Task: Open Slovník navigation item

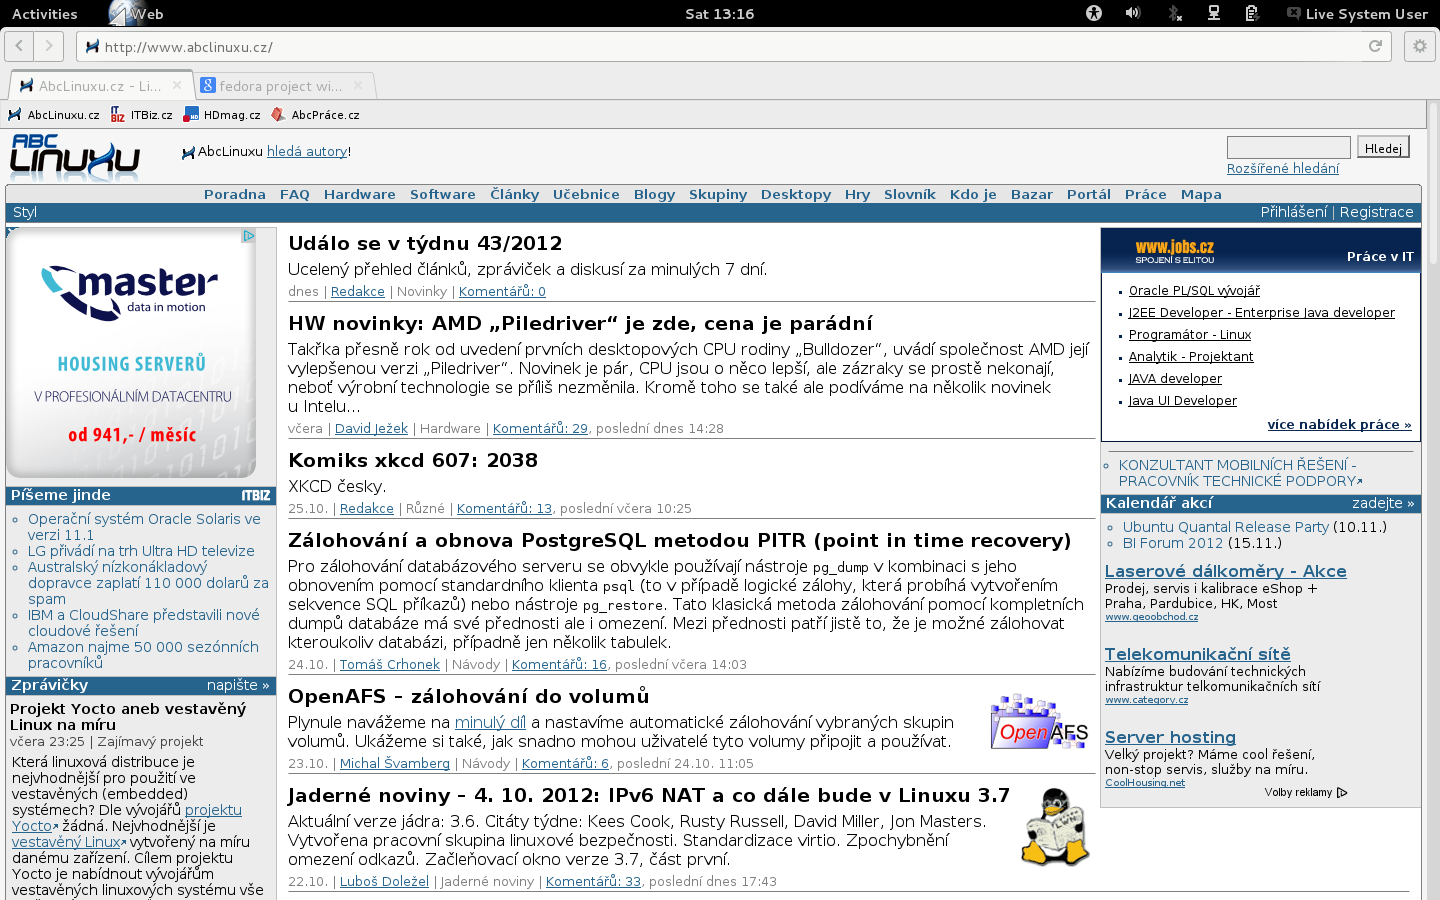Action: pyautogui.click(x=910, y=194)
